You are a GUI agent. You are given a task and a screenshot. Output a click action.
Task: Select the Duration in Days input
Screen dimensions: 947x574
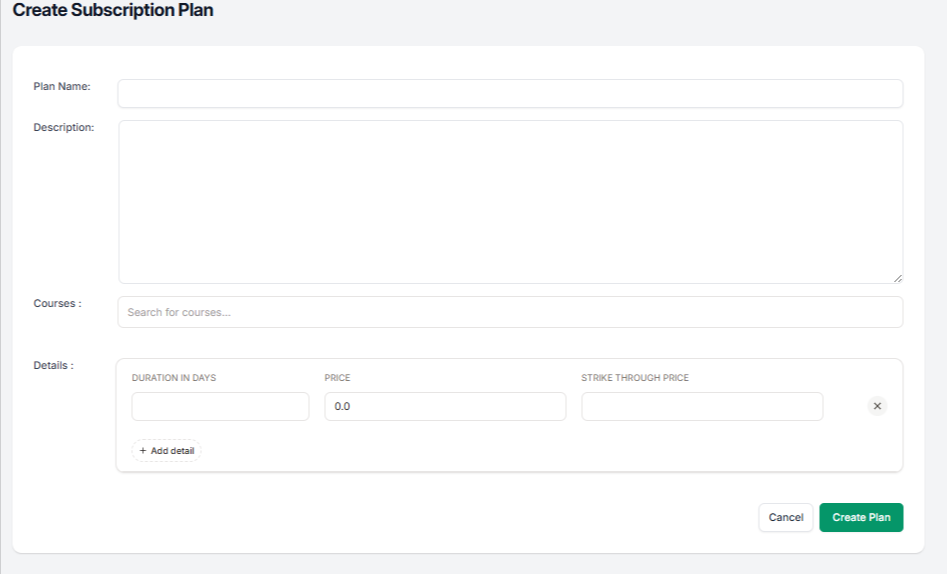point(220,406)
